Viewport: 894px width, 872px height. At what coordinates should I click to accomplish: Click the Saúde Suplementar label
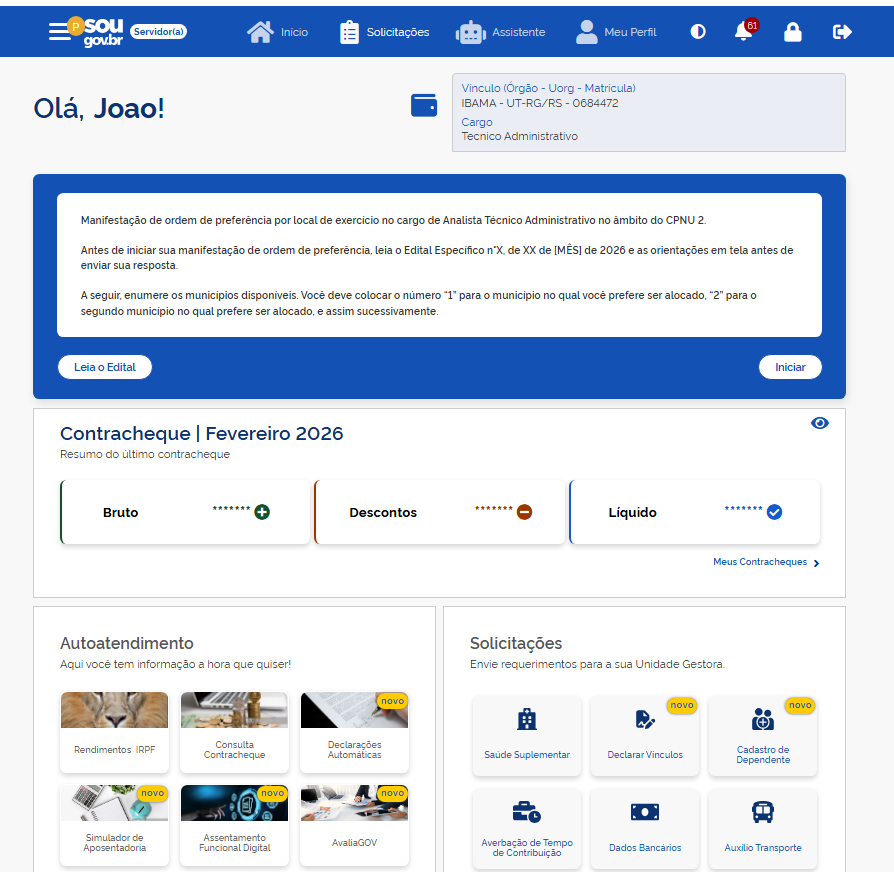click(527, 755)
